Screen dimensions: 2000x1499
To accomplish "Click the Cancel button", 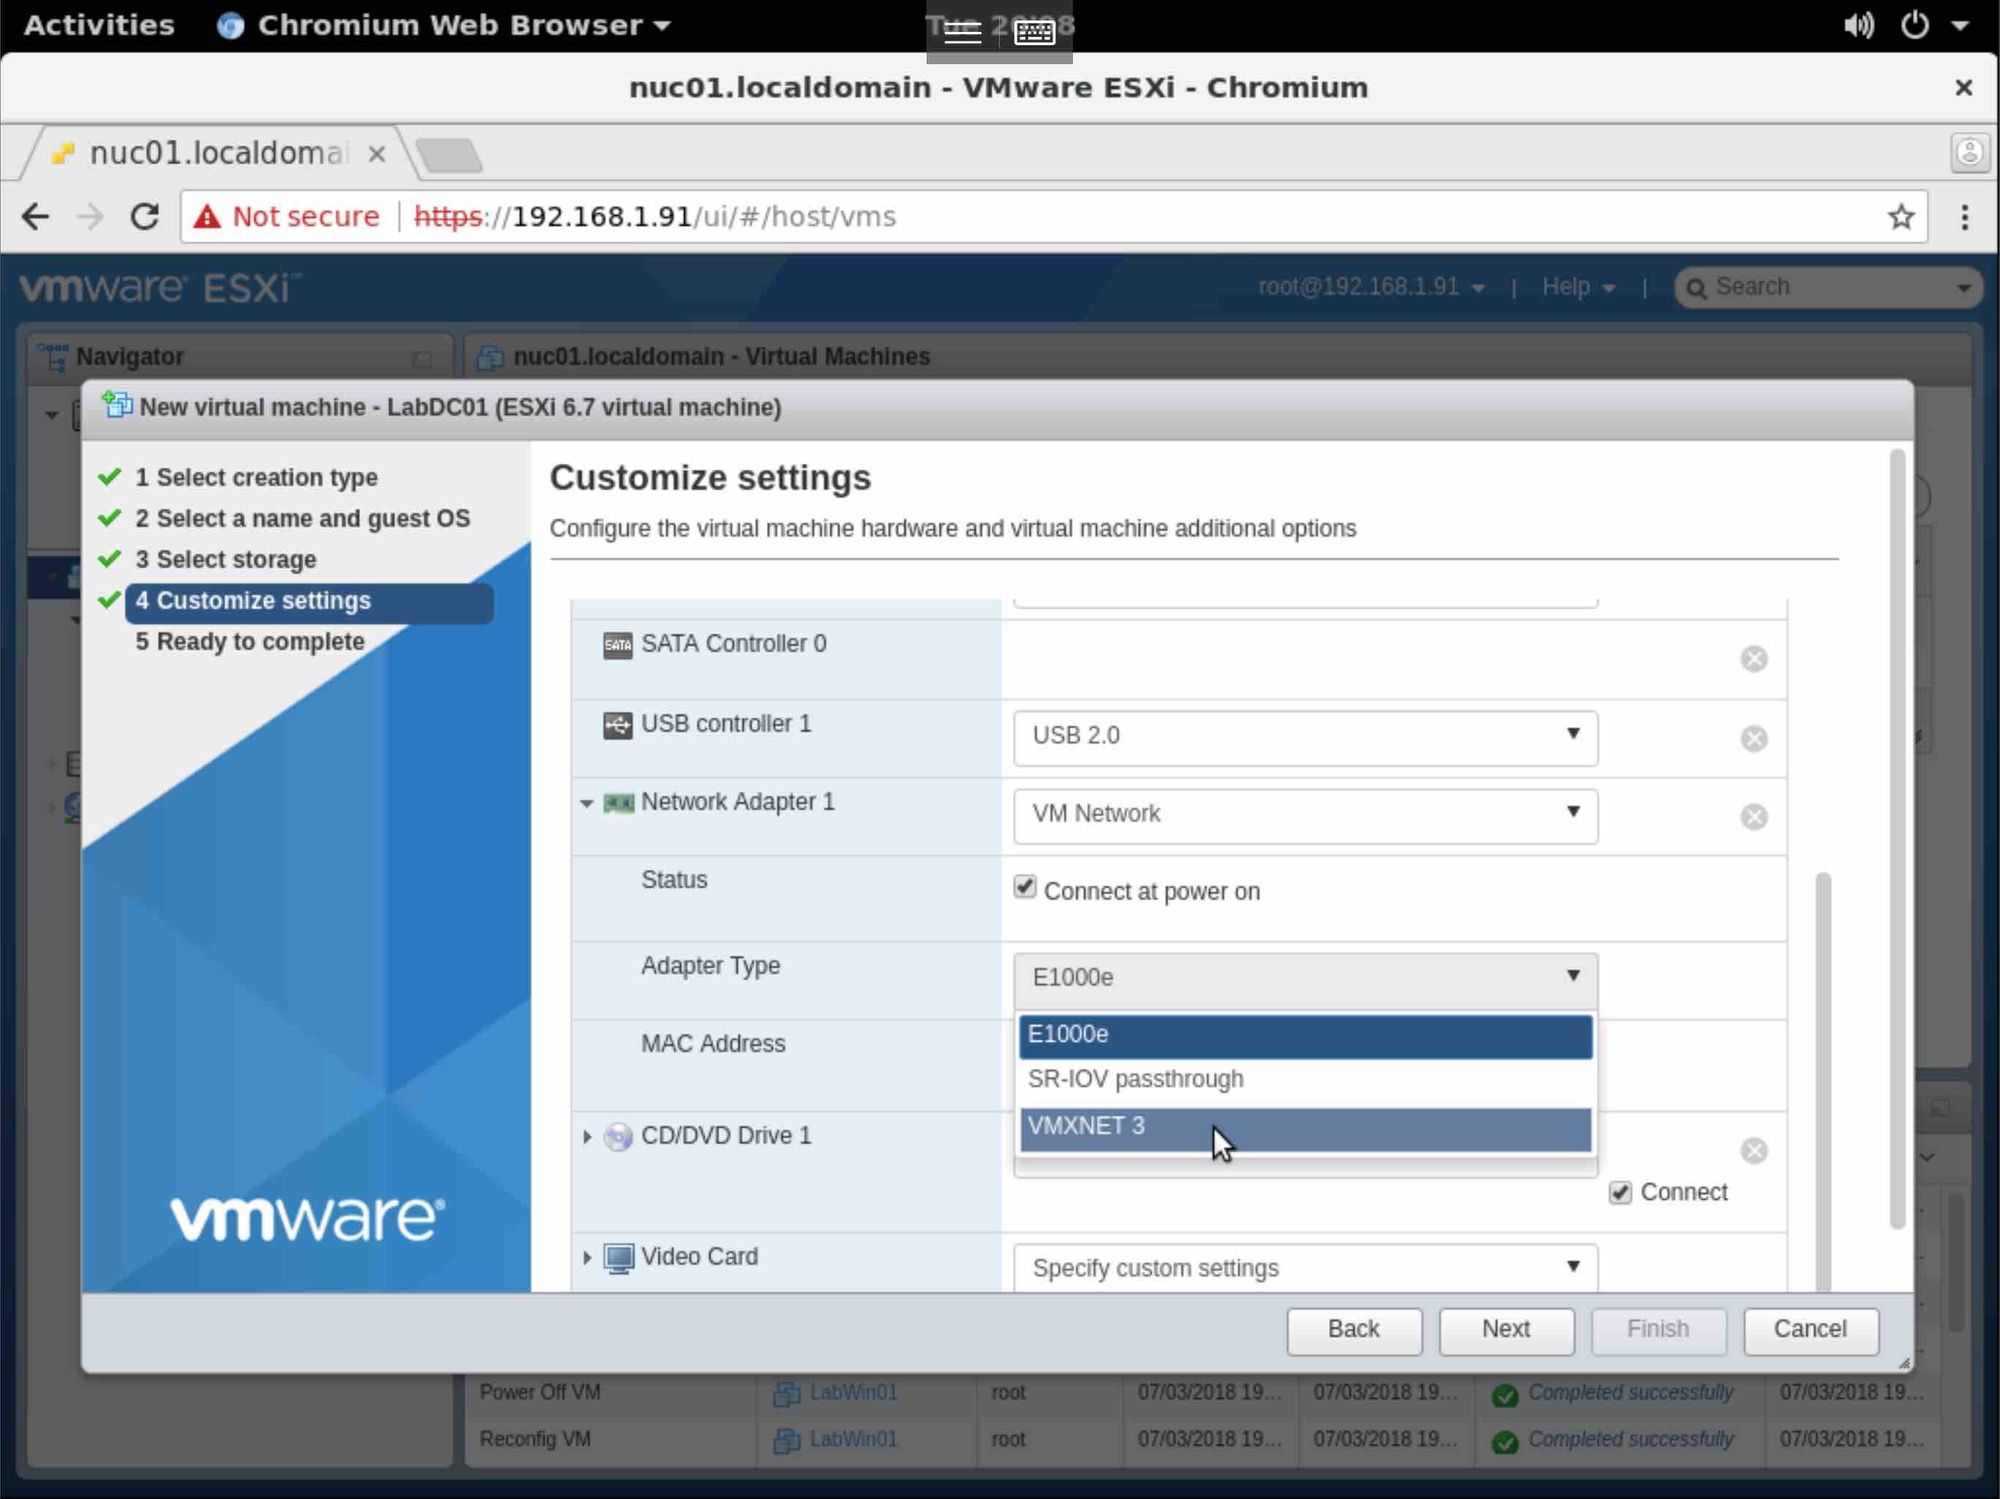I will [x=1810, y=1330].
